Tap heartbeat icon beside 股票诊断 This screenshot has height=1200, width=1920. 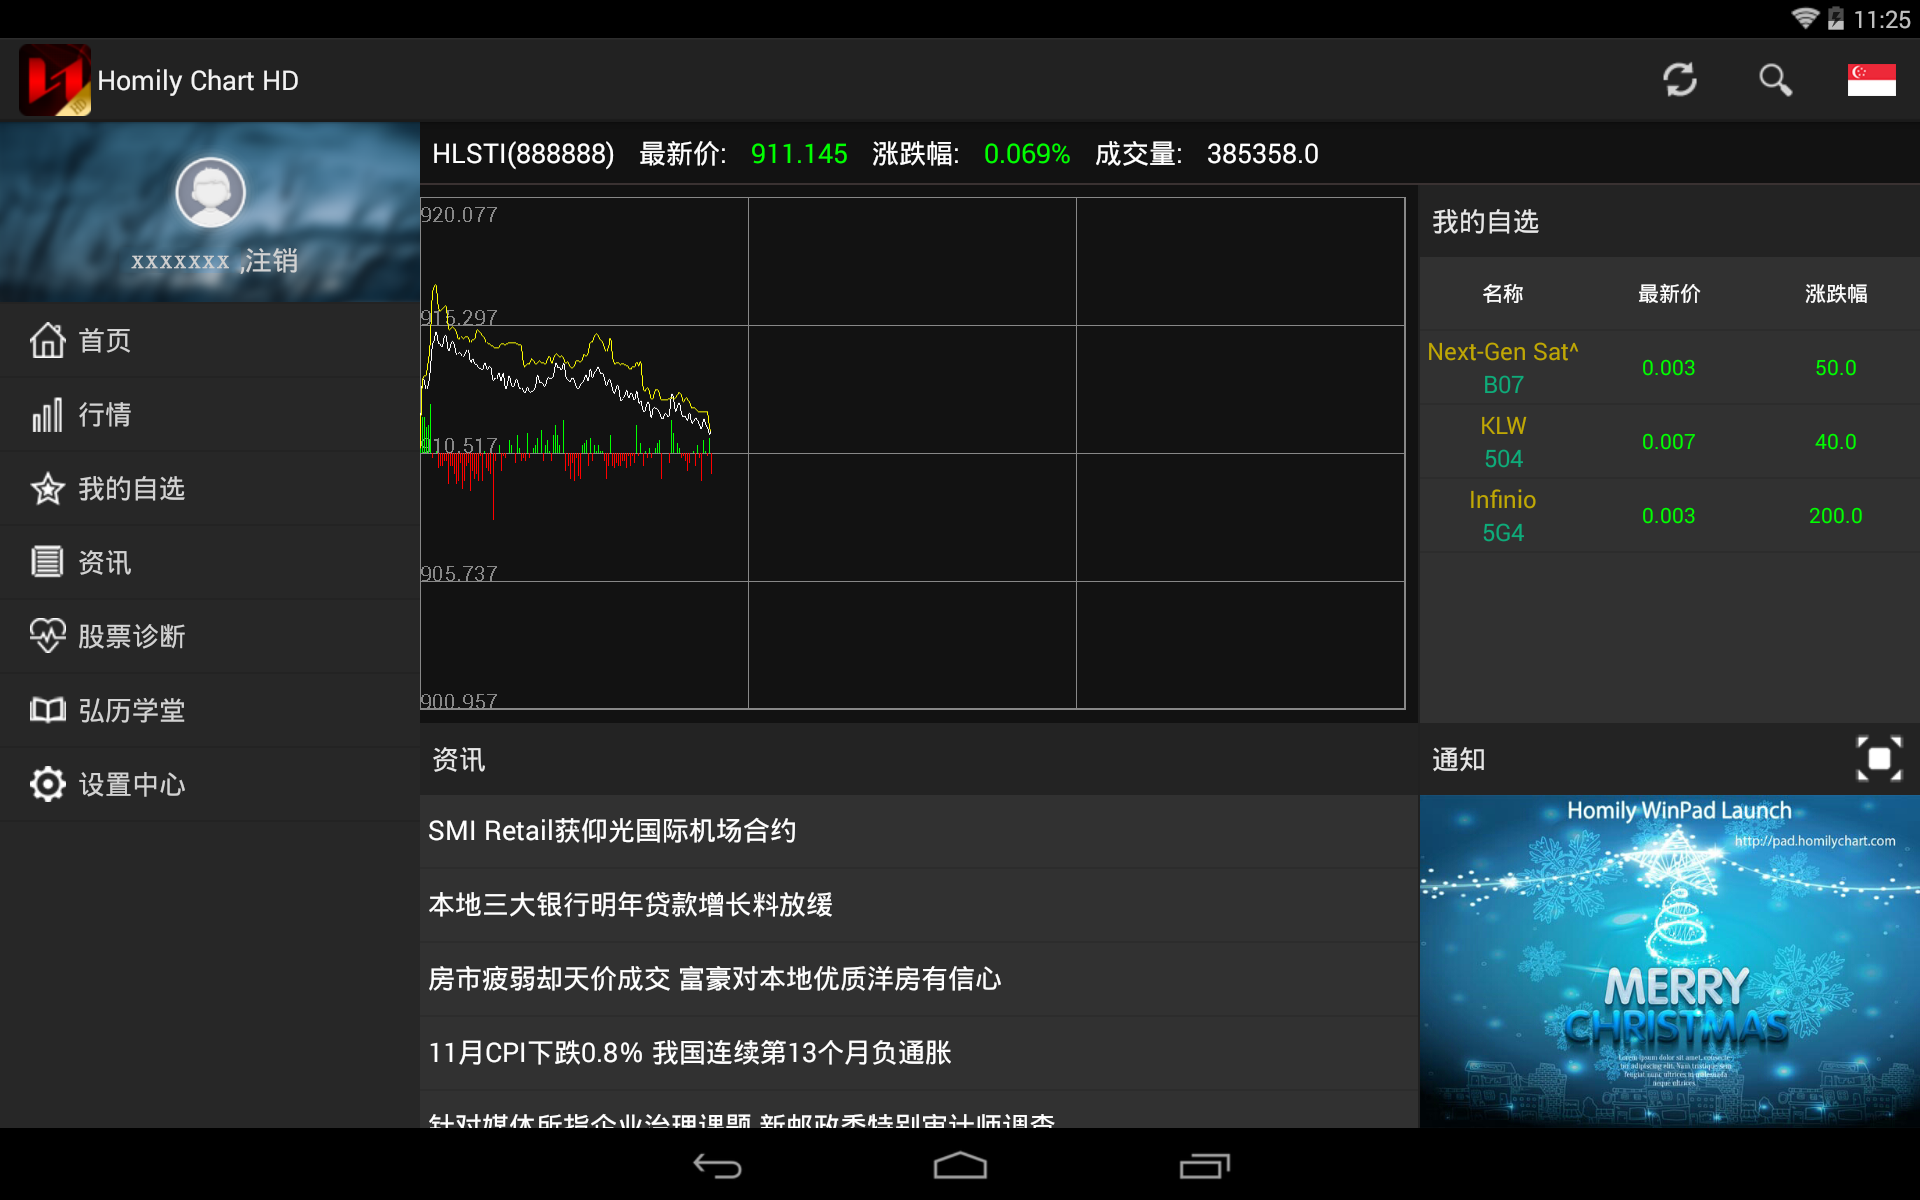pyautogui.click(x=47, y=636)
